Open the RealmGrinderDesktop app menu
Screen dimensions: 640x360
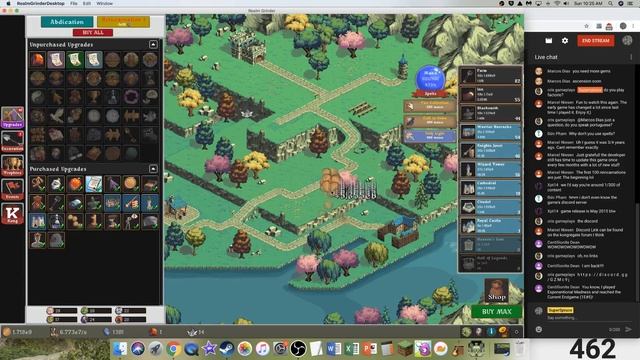click(40, 3)
